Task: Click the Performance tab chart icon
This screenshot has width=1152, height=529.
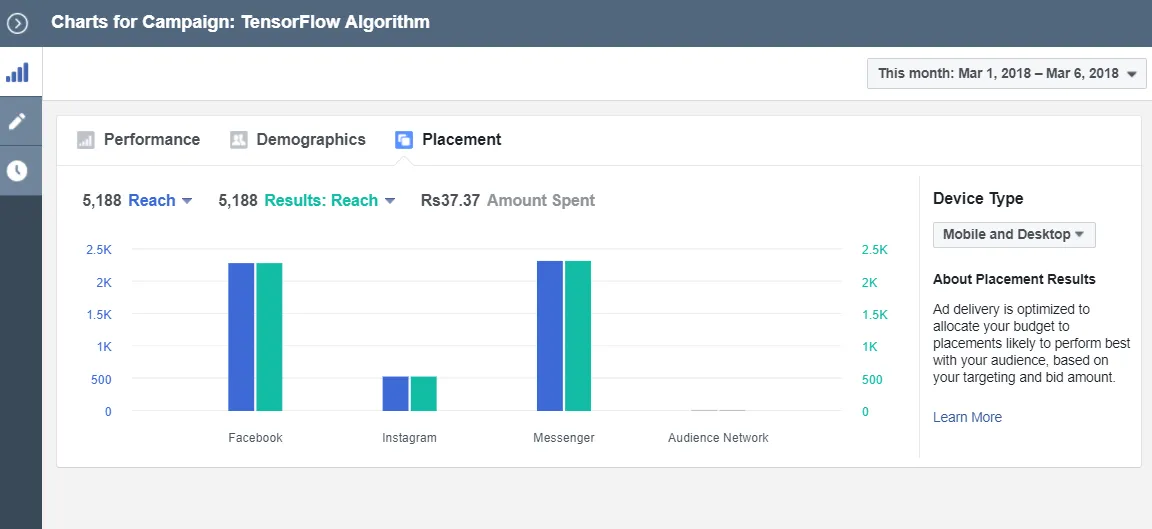Action: [x=86, y=140]
